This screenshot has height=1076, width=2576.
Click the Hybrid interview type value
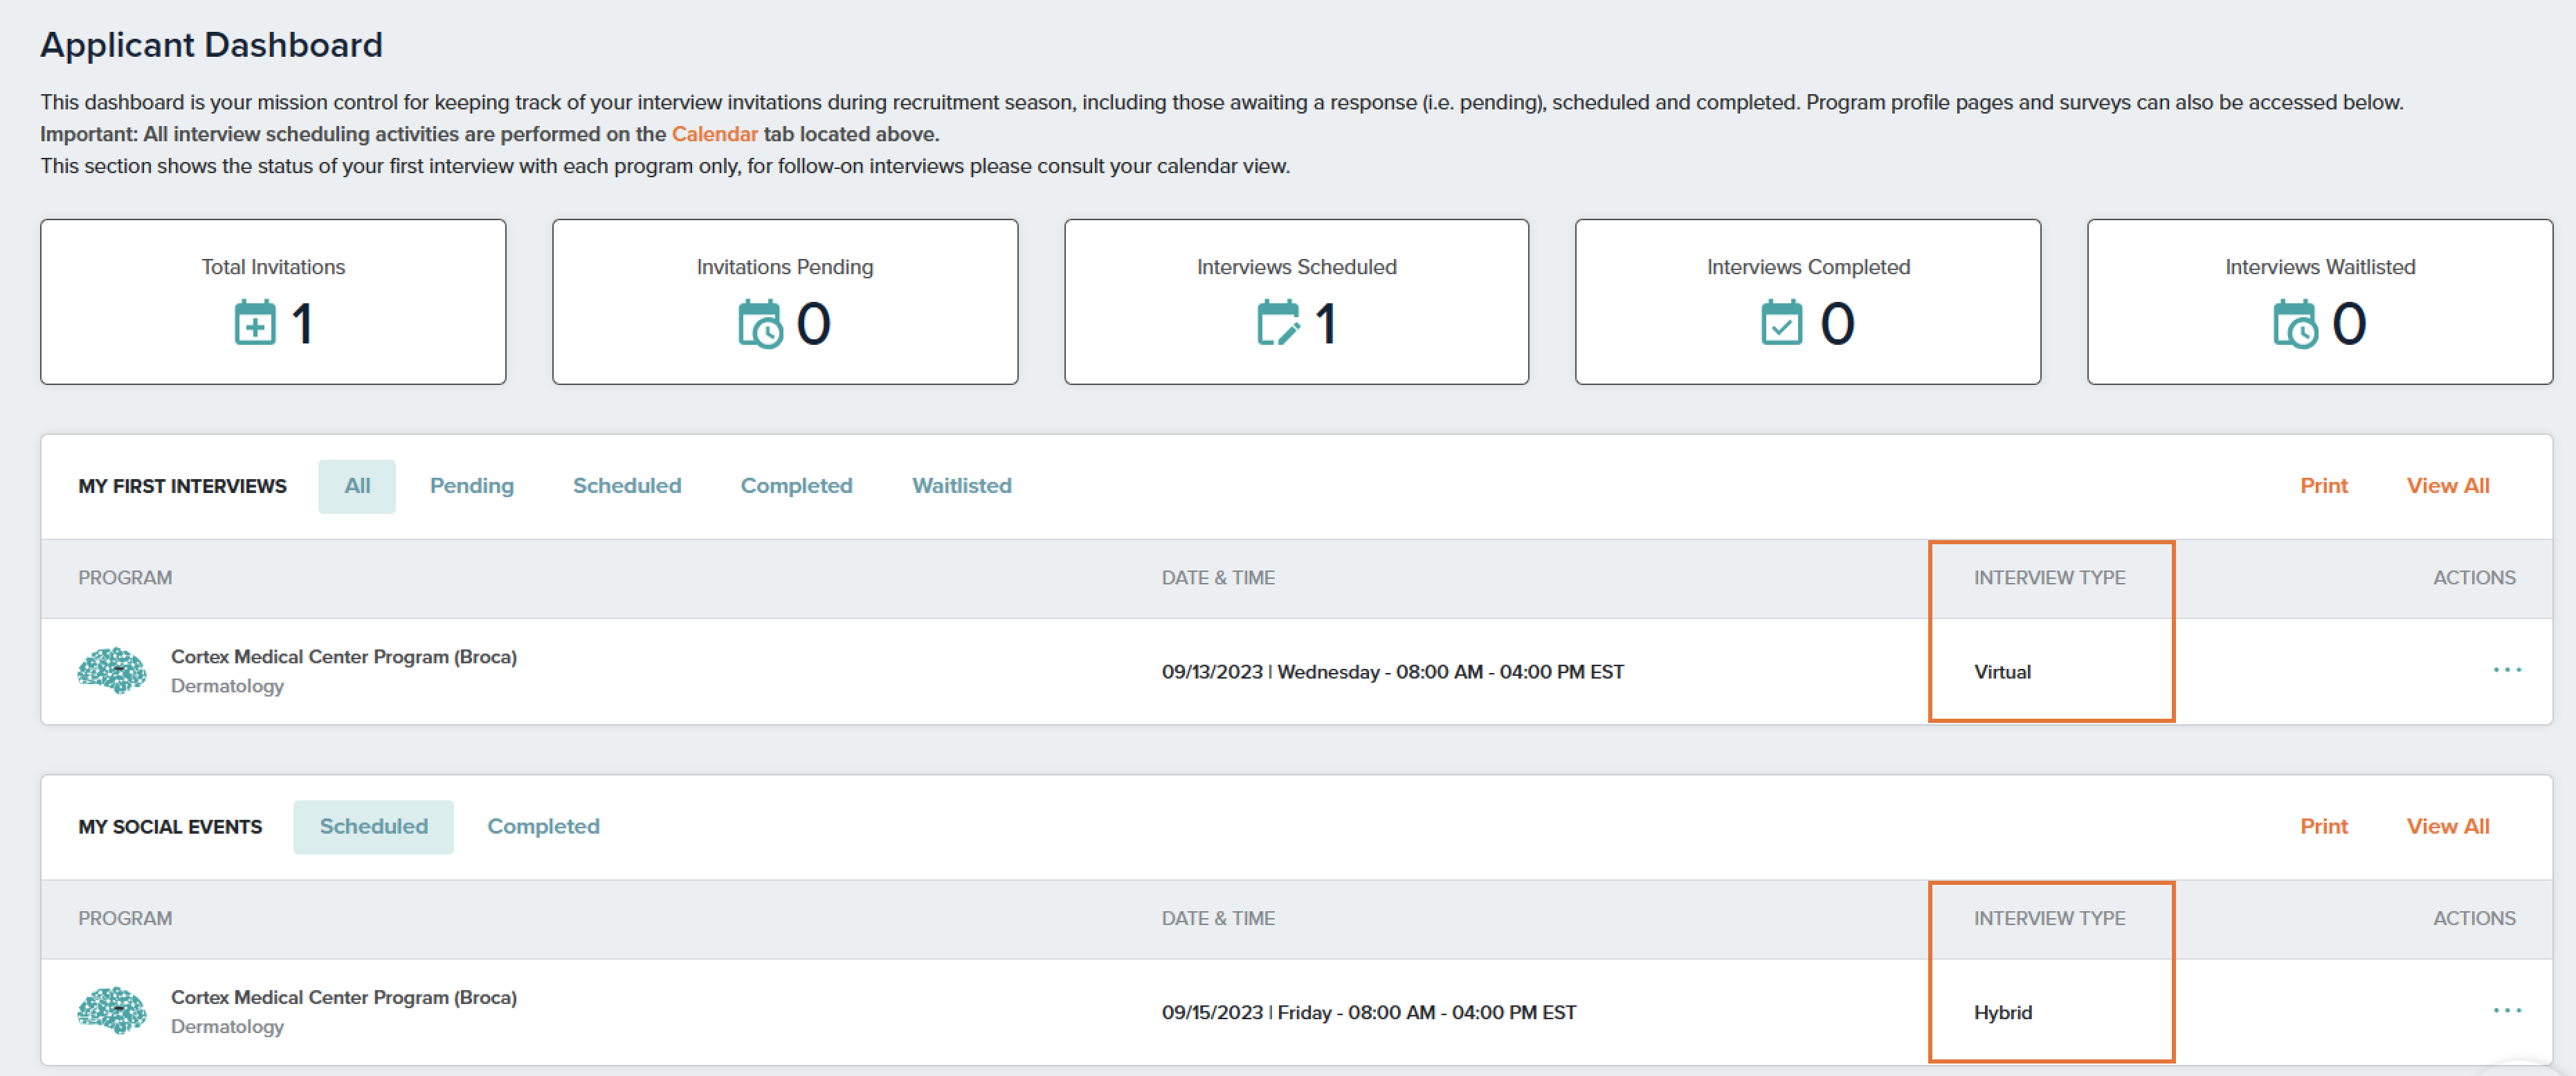click(x=2003, y=1013)
